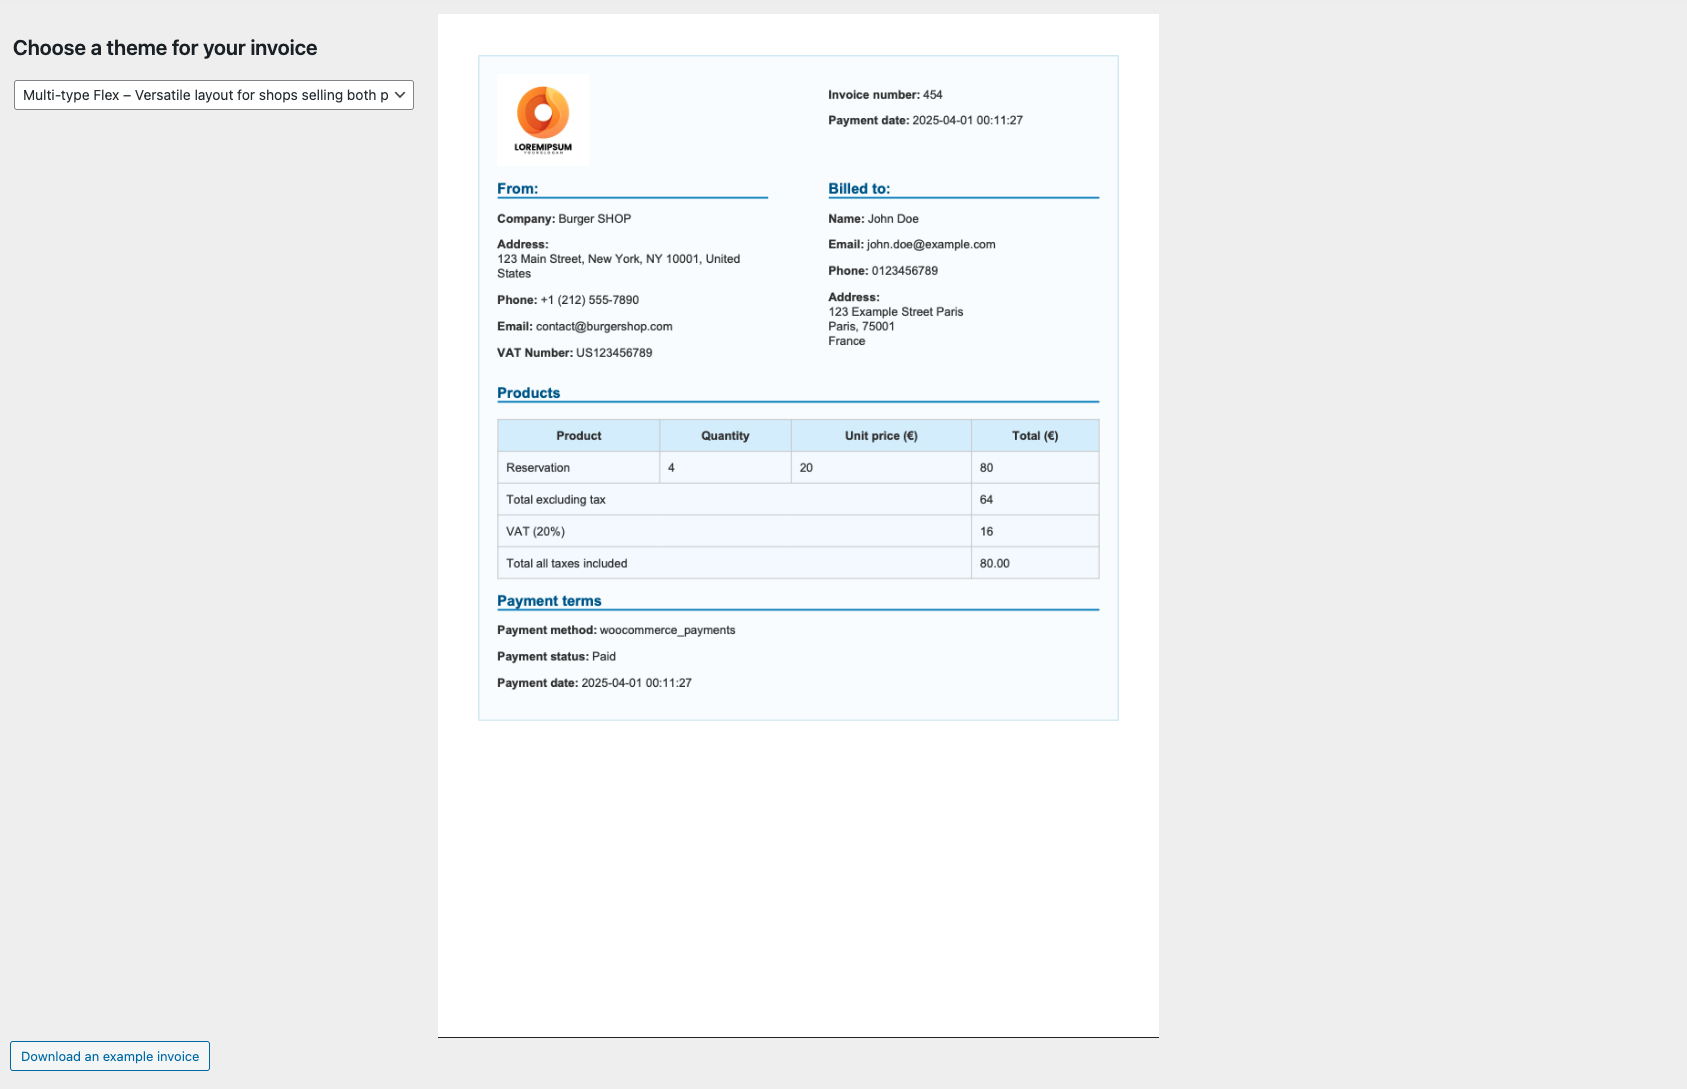
Task: Click Download an example invoice
Action: 109,1056
